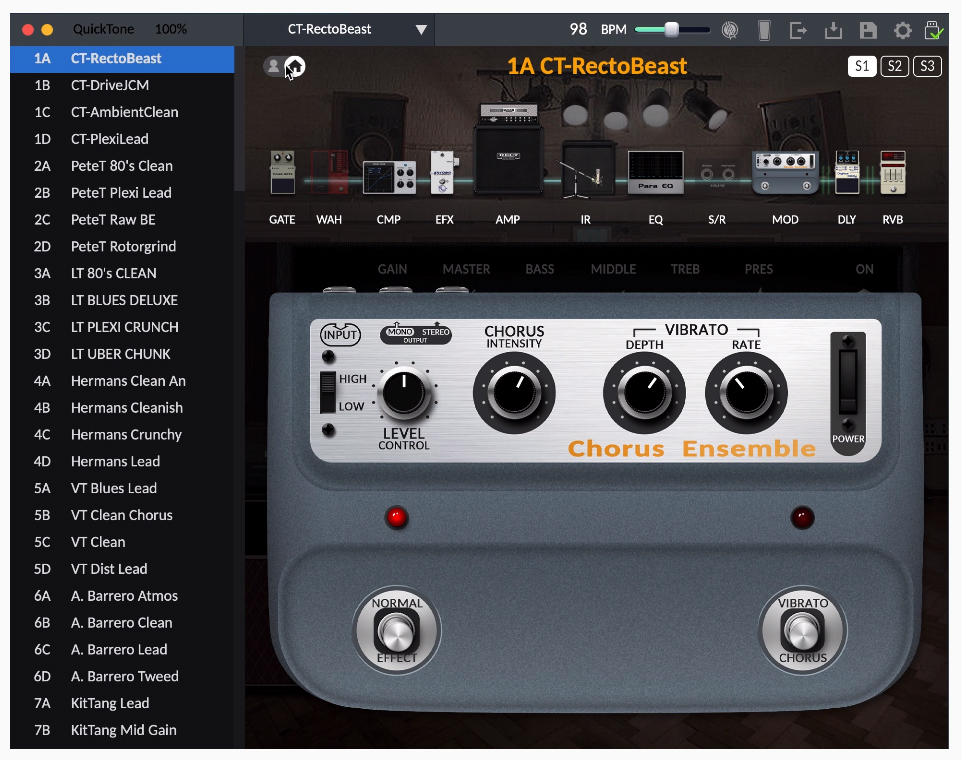Select the S/R send-return block
Image resolution: width=962 pixels, height=760 pixels.
(x=717, y=175)
